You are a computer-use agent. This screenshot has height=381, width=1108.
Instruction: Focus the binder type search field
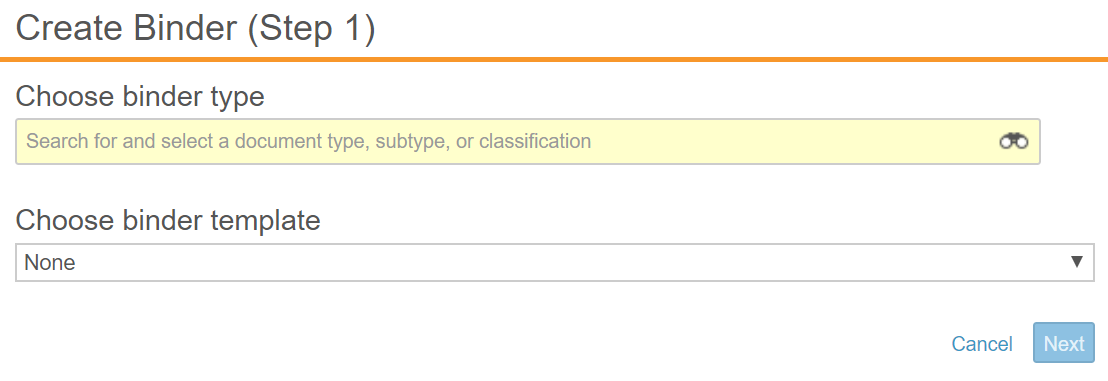click(x=528, y=141)
